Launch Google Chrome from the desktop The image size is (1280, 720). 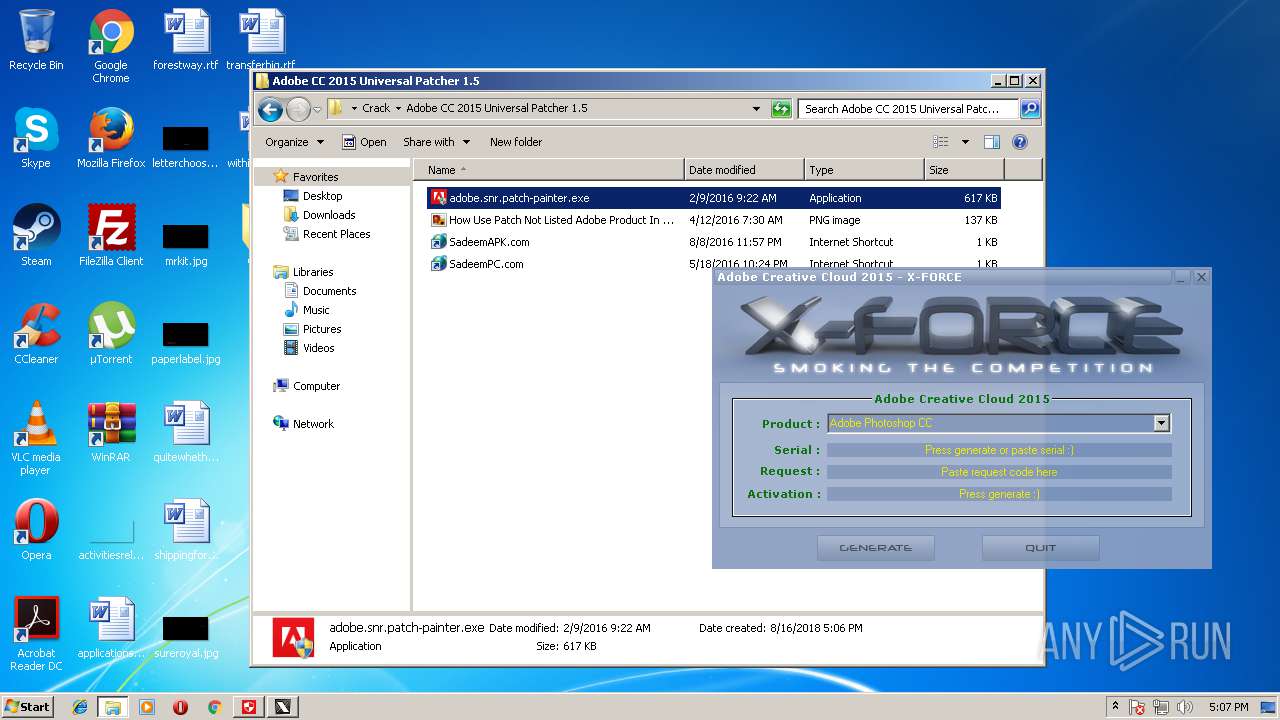click(x=111, y=46)
